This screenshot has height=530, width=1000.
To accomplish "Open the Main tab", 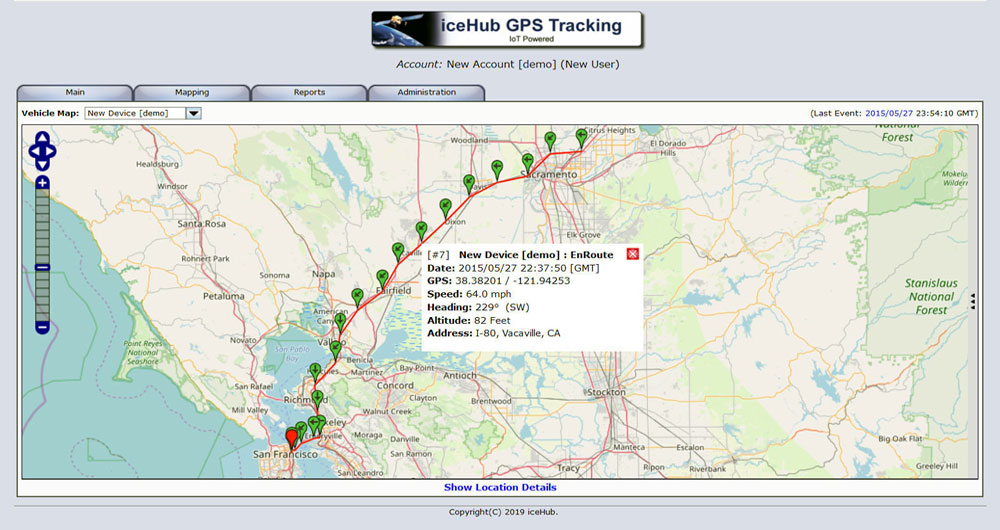I will [x=75, y=92].
